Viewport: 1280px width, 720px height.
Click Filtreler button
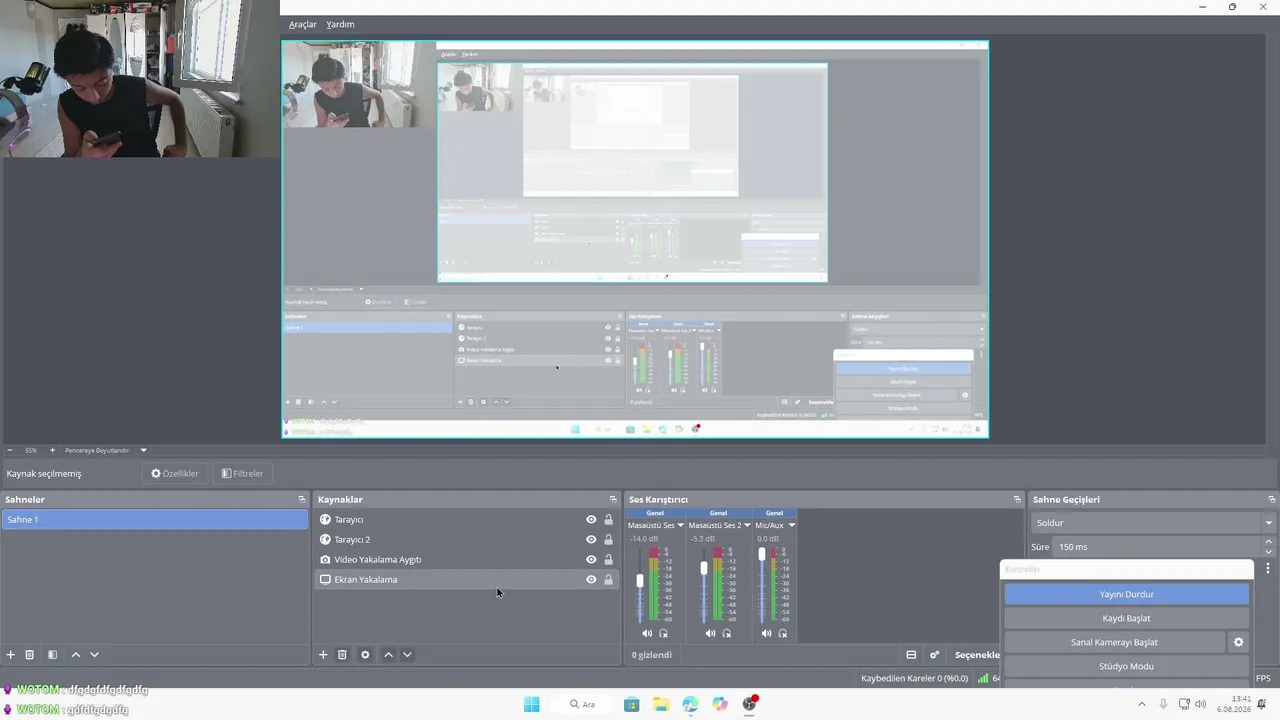[242, 474]
